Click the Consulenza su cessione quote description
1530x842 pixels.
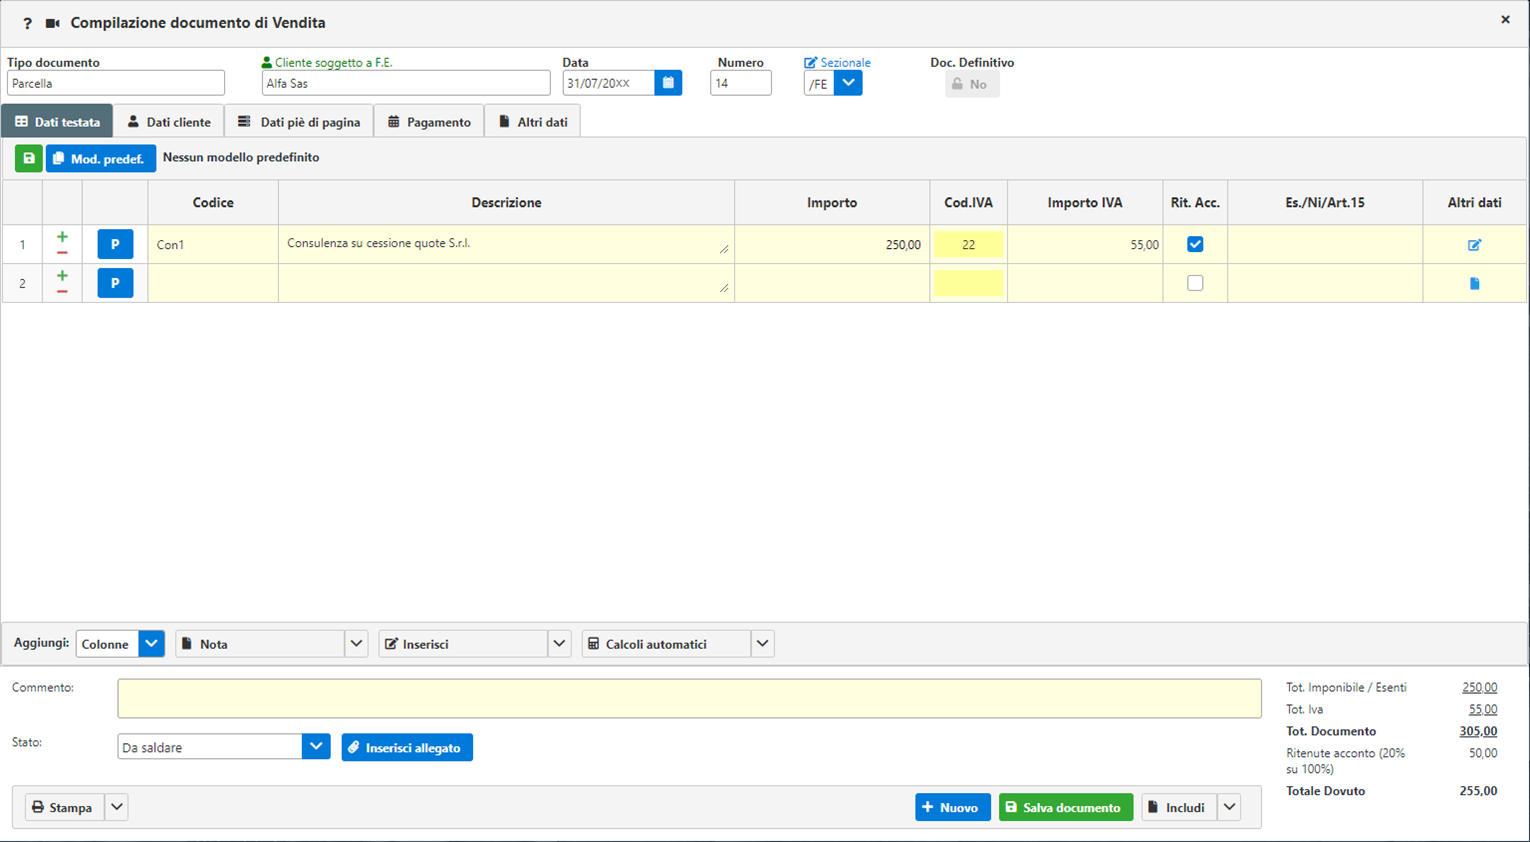coord(506,243)
